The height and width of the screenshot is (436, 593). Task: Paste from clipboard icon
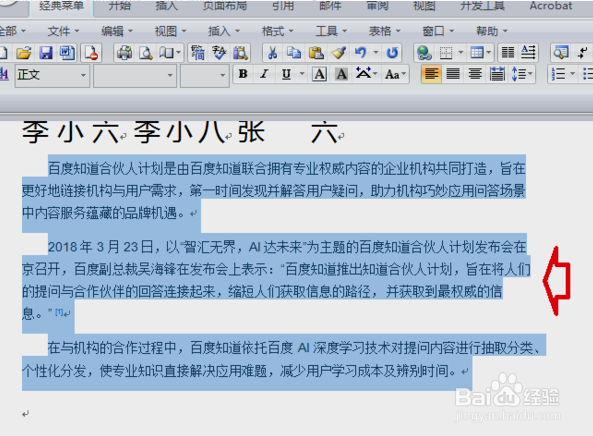(x=316, y=53)
